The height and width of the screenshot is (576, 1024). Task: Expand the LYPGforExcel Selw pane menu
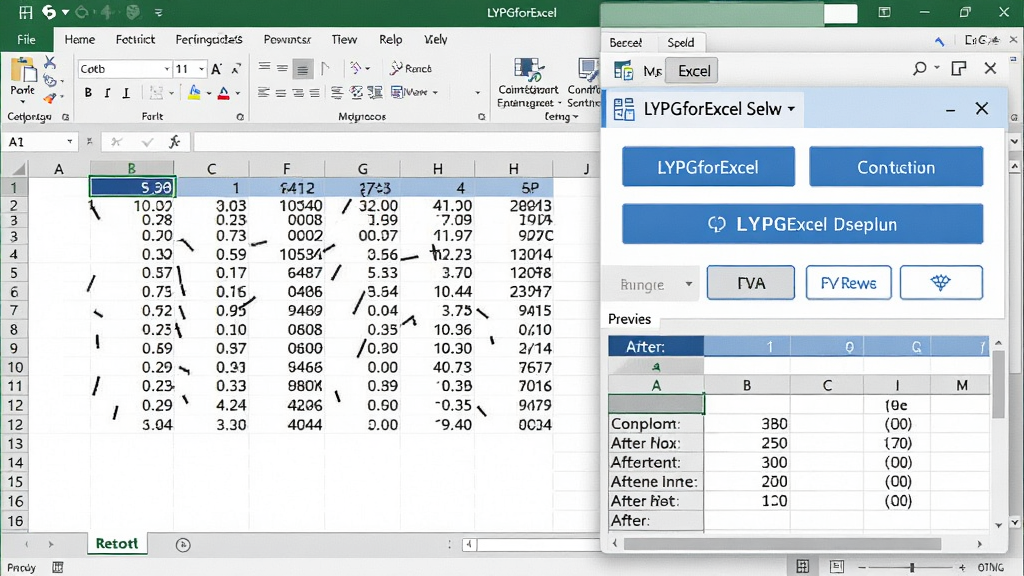pyautogui.click(x=792, y=109)
